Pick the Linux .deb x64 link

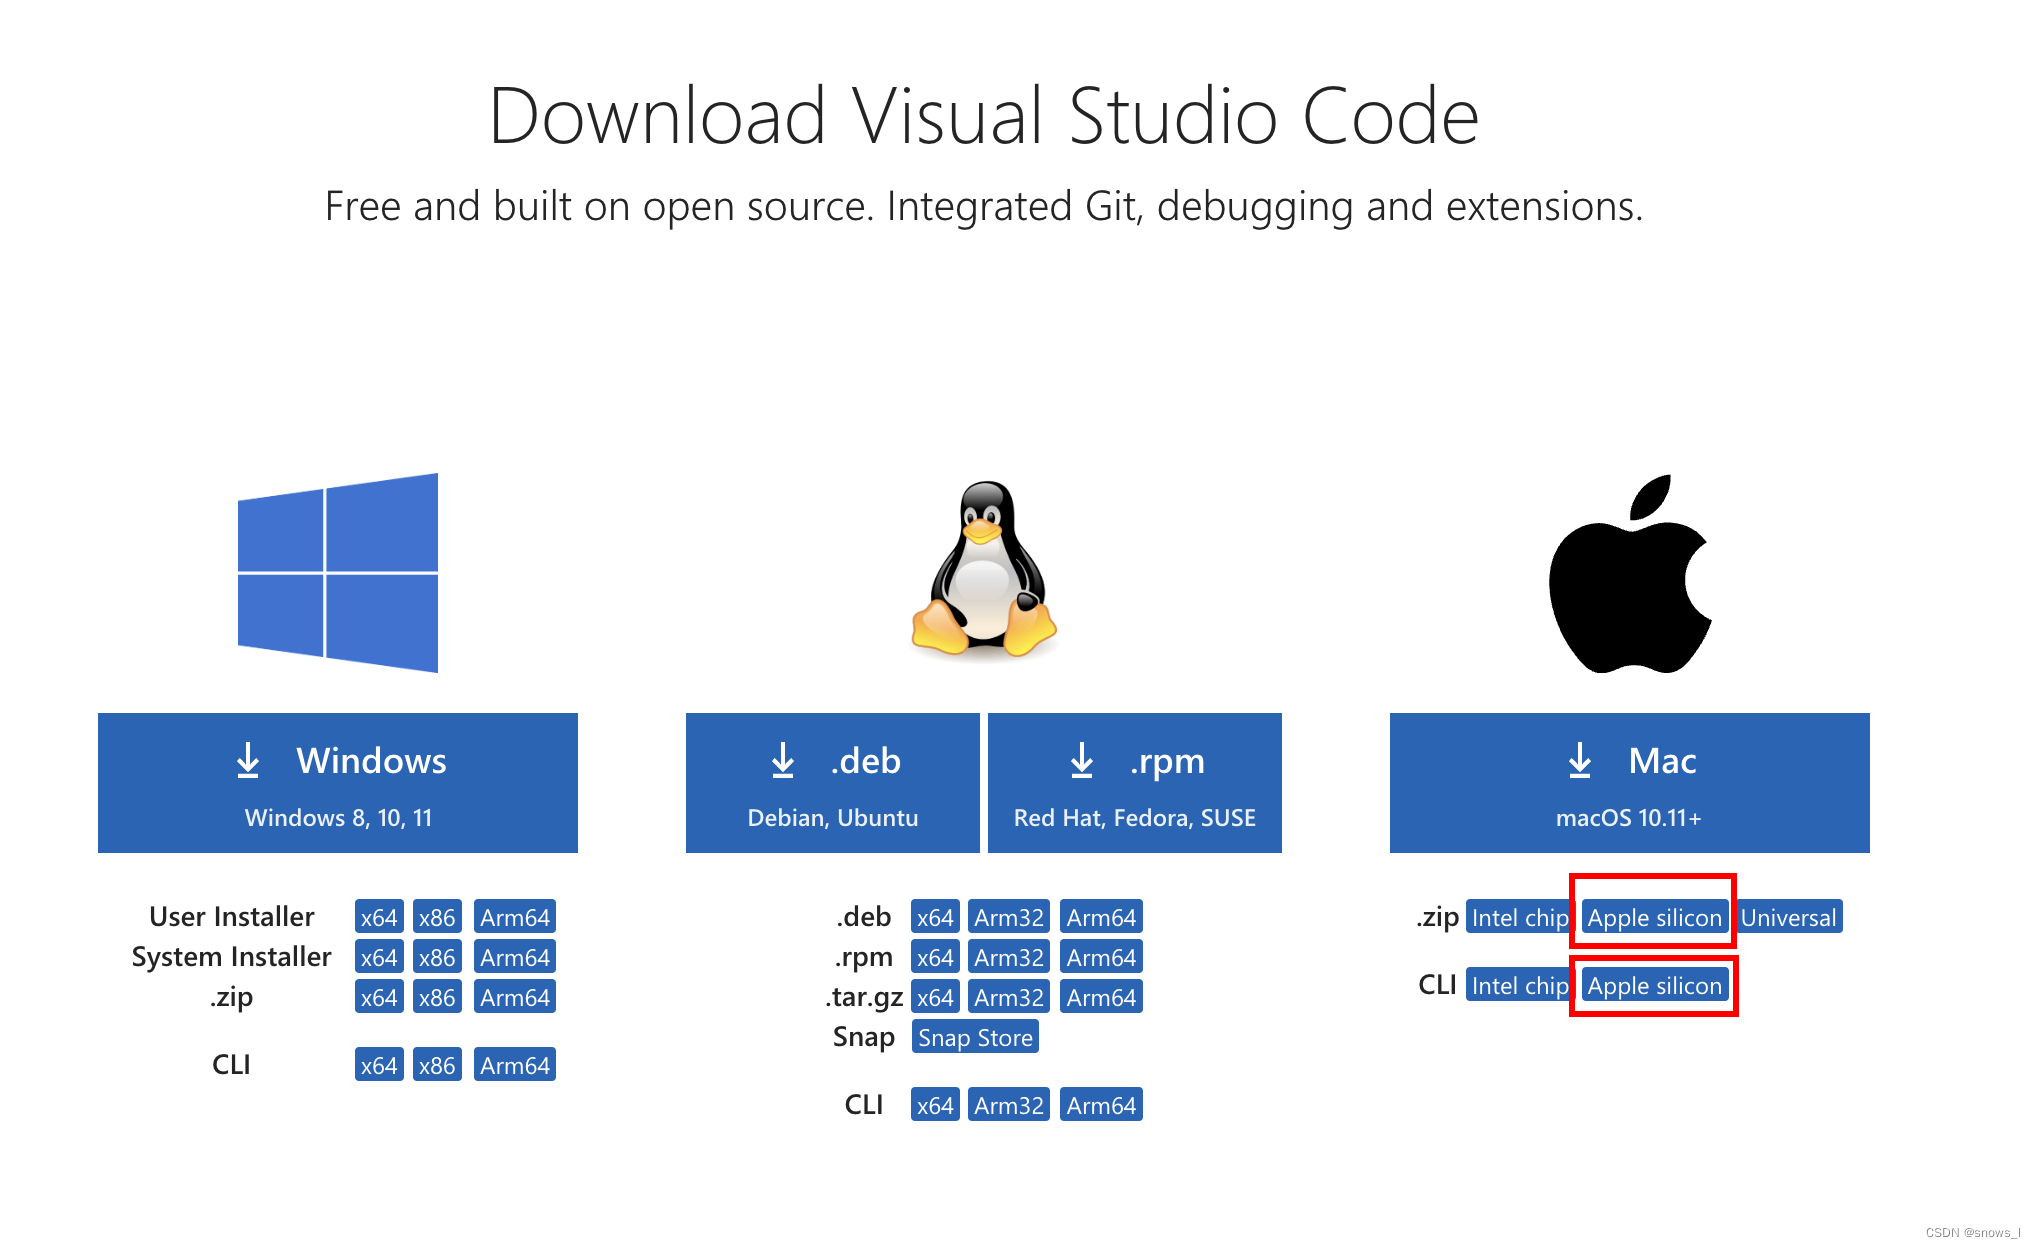[x=935, y=917]
